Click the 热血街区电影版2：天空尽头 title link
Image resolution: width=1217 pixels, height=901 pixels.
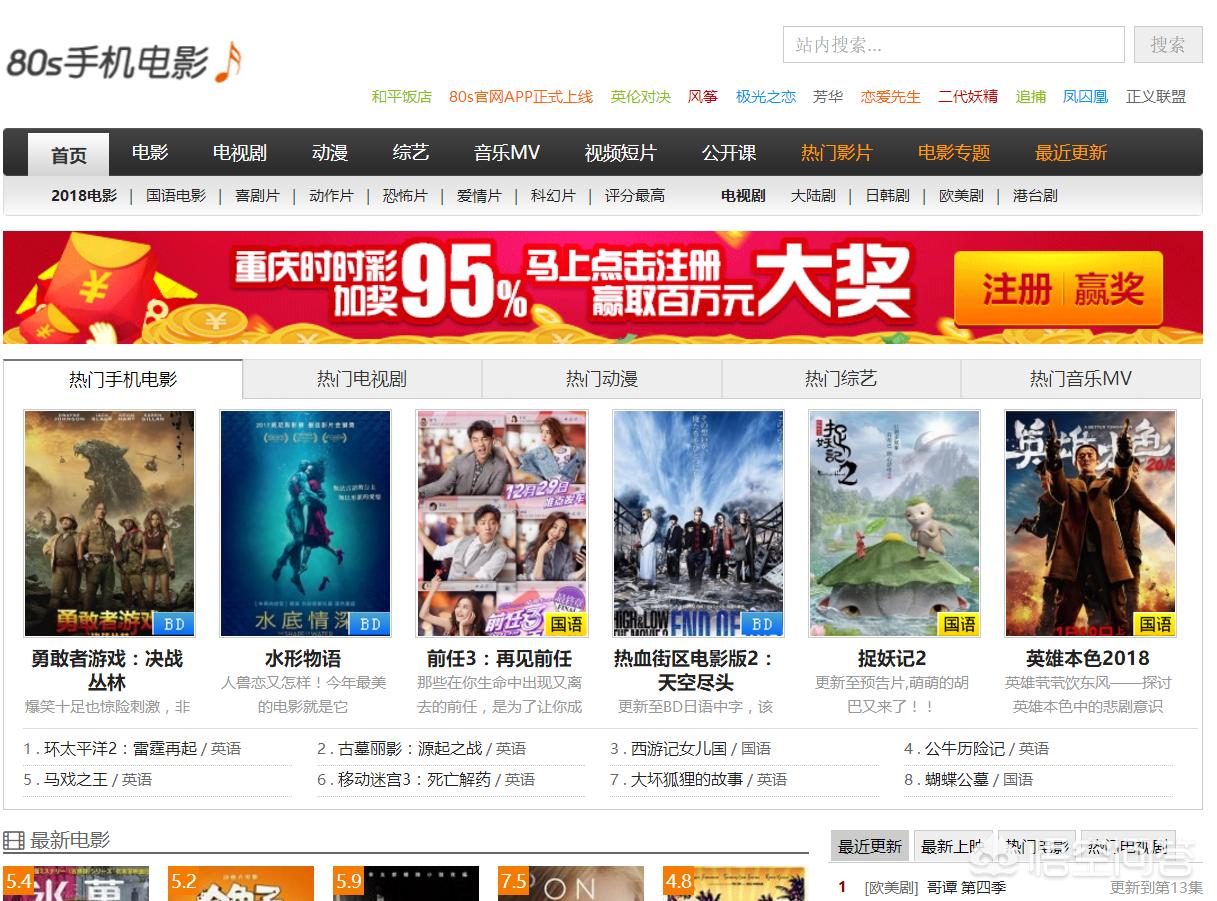696,670
